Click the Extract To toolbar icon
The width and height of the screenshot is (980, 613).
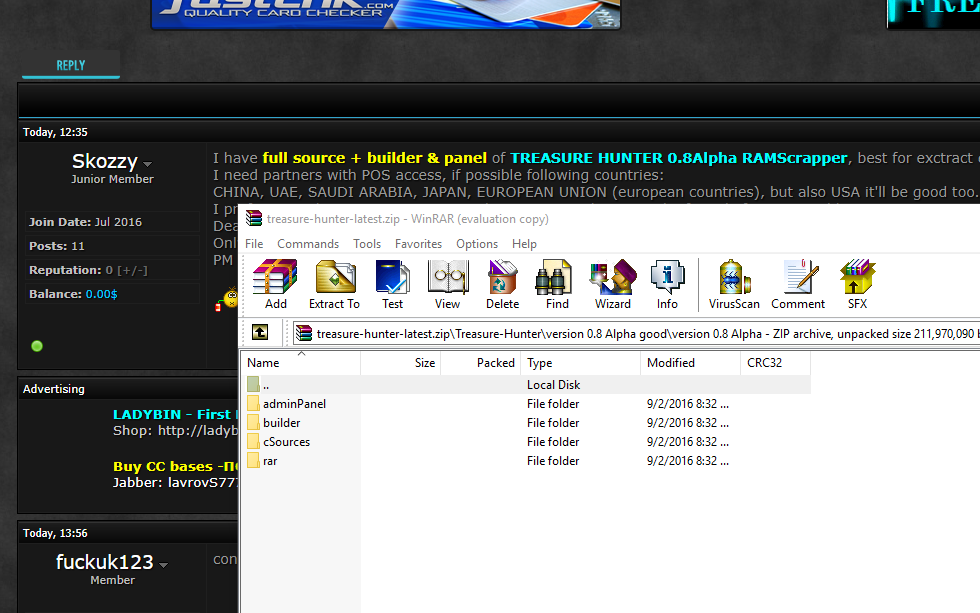coord(334,284)
